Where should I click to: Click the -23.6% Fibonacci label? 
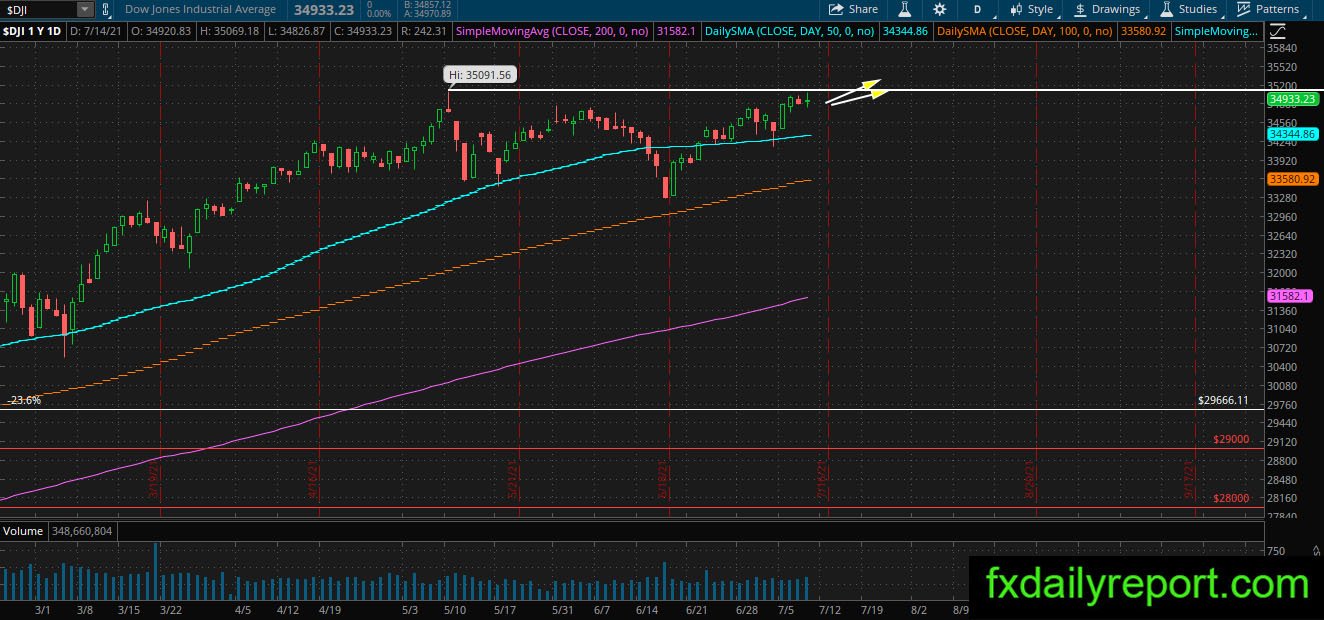[24, 400]
